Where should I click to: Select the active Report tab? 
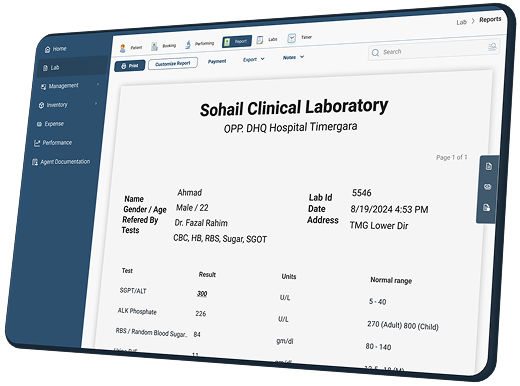click(x=237, y=42)
